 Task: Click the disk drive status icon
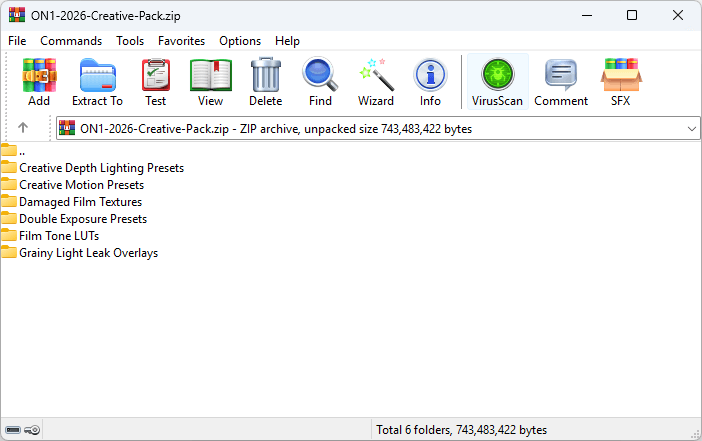pos(13,430)
